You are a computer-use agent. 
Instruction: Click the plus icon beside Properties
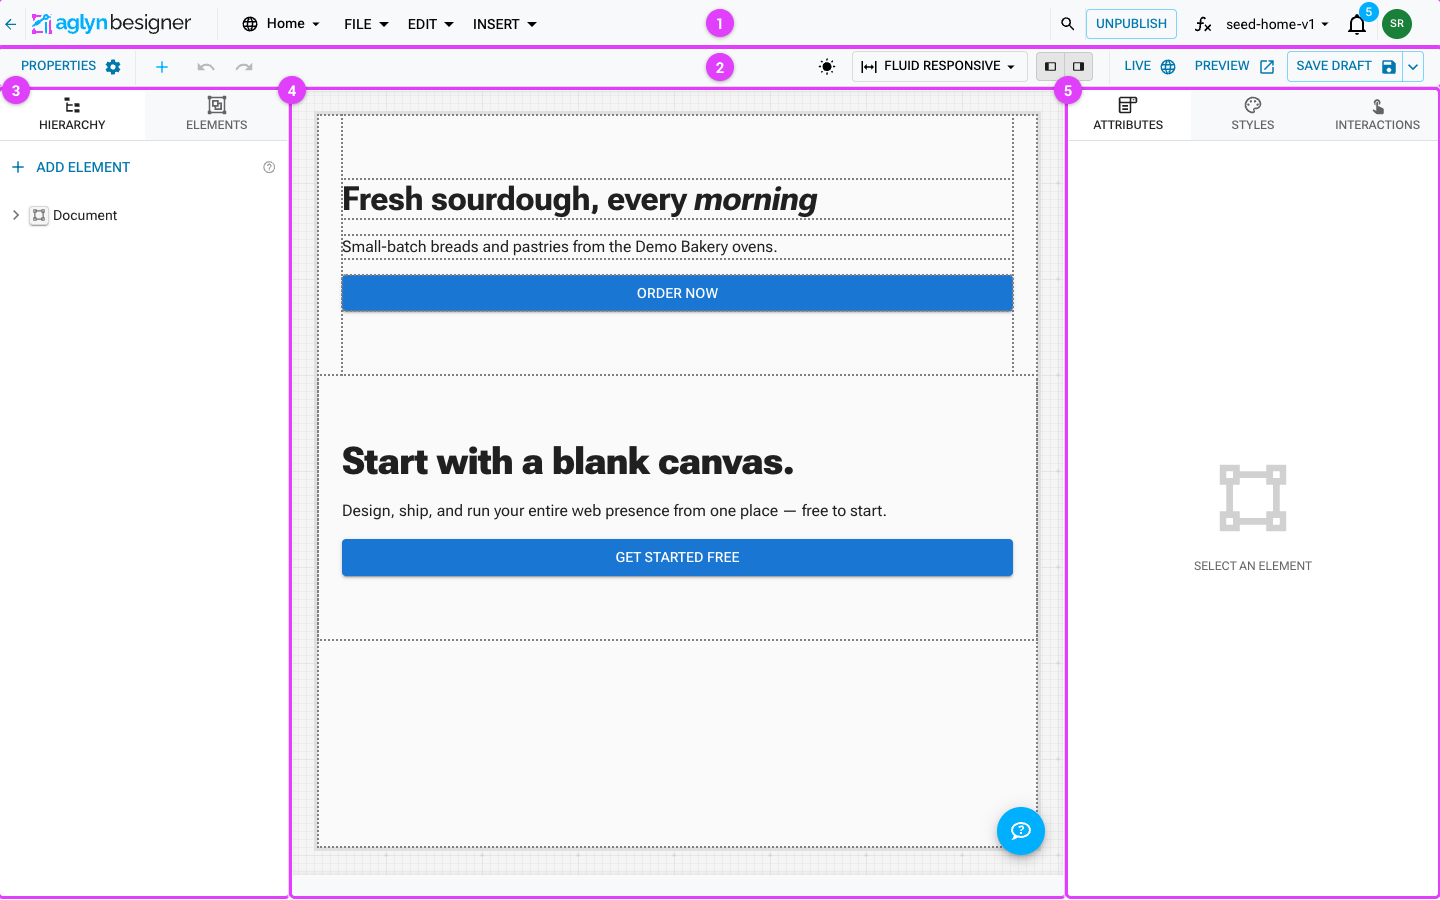[x=162, y=67]
